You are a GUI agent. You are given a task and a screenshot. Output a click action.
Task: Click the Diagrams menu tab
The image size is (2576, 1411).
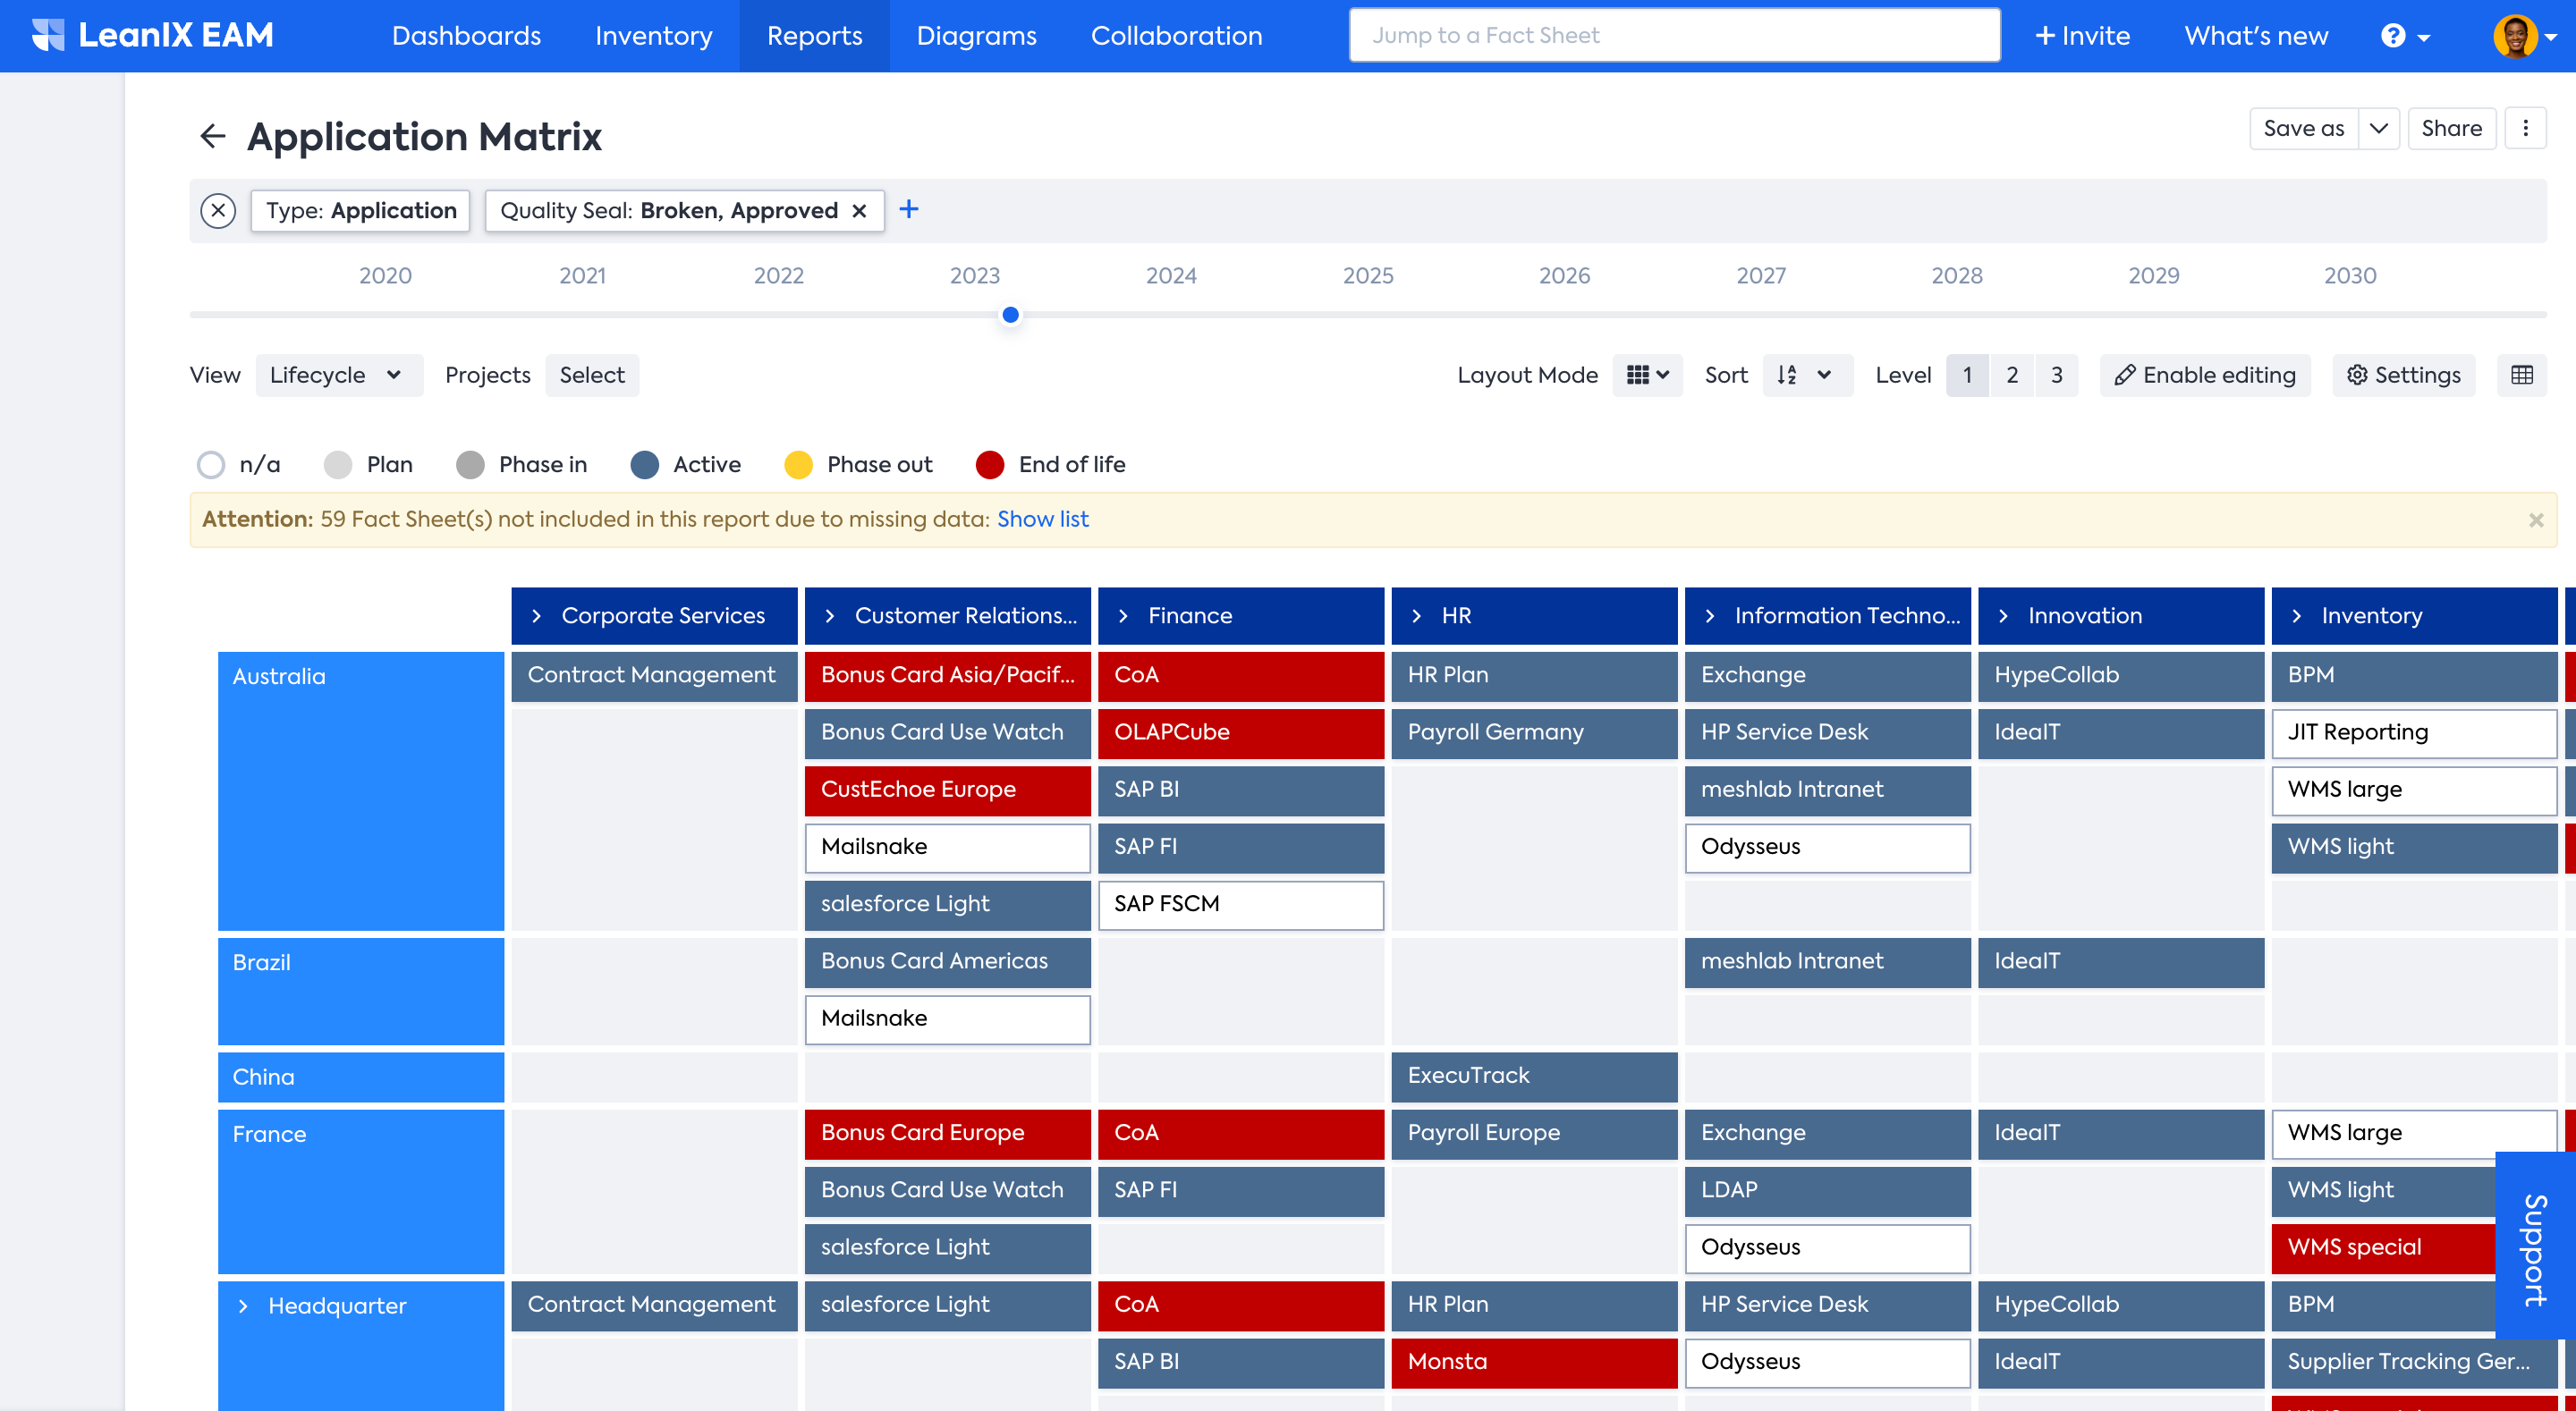tap(977, 35)
